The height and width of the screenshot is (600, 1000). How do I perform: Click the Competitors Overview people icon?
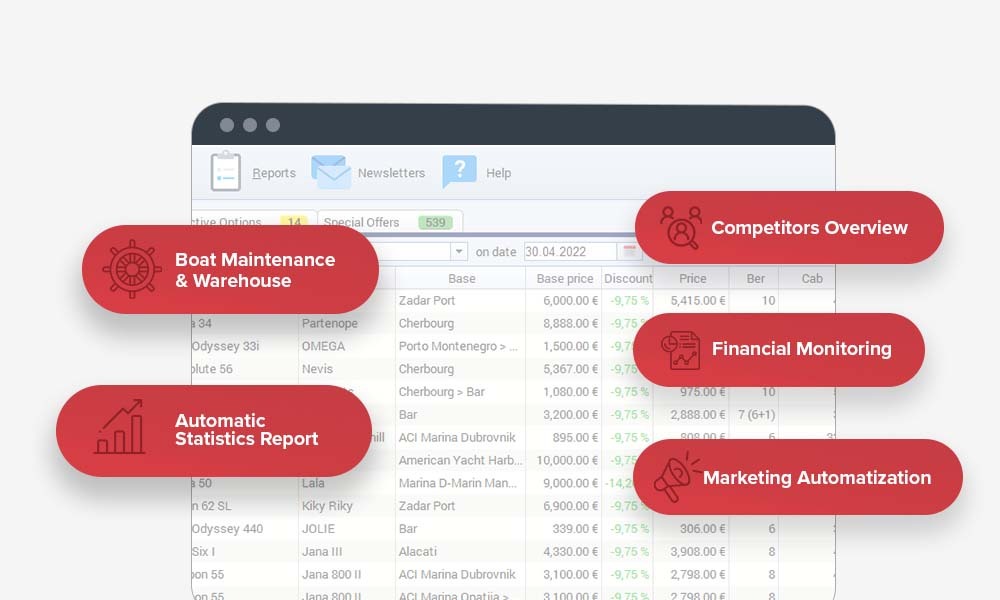[681, 228]
